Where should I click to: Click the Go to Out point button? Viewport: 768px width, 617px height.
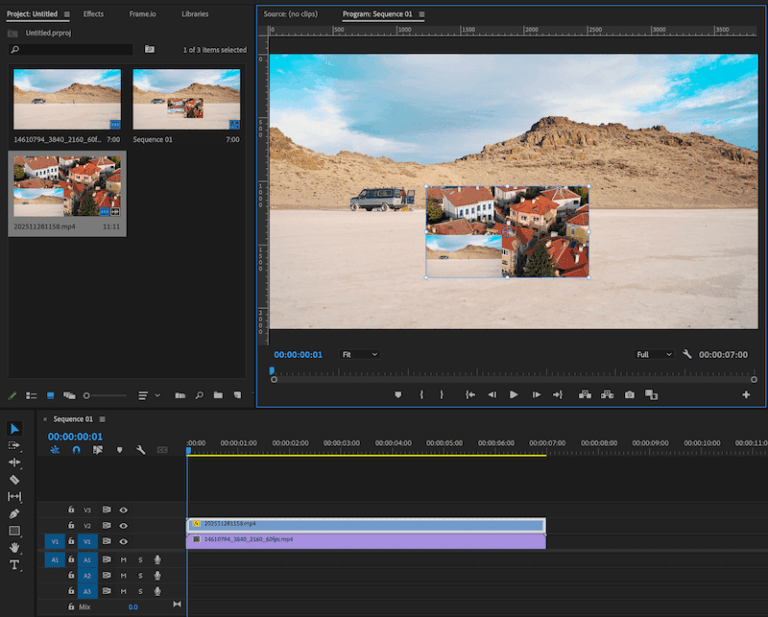pyautogui.click(x=558, y=395)
